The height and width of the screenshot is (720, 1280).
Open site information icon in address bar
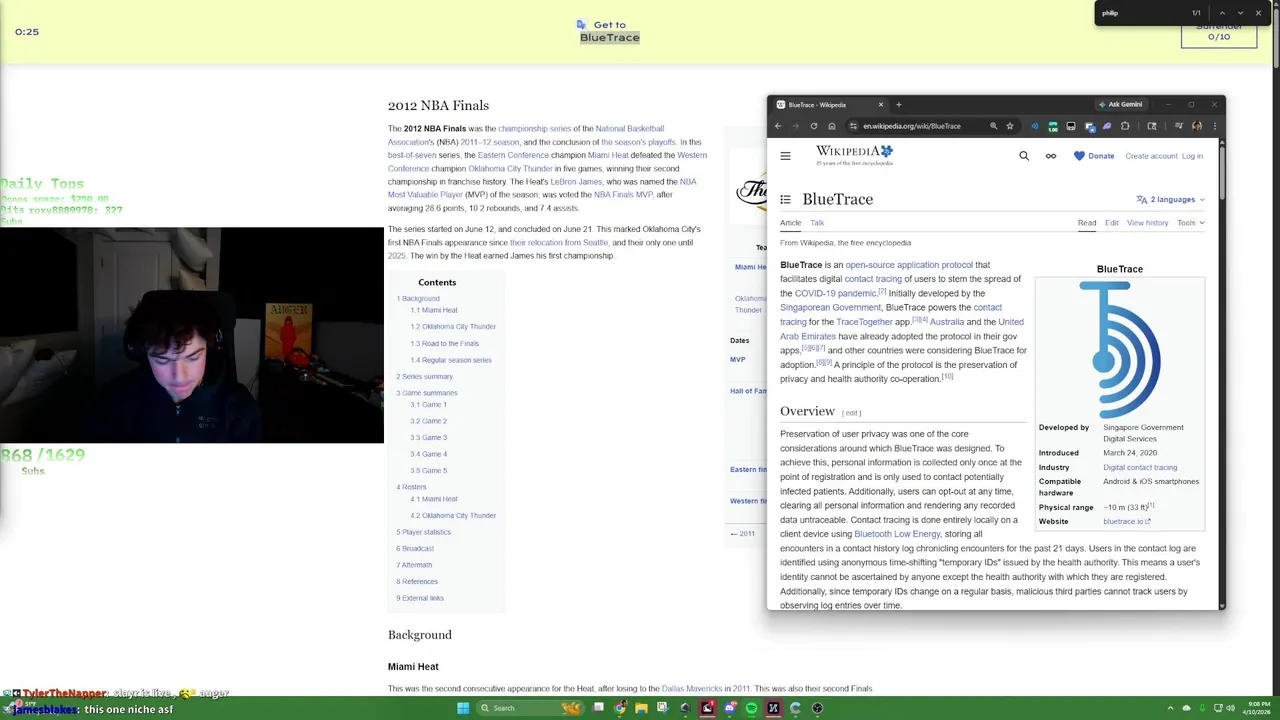point(853,126)
